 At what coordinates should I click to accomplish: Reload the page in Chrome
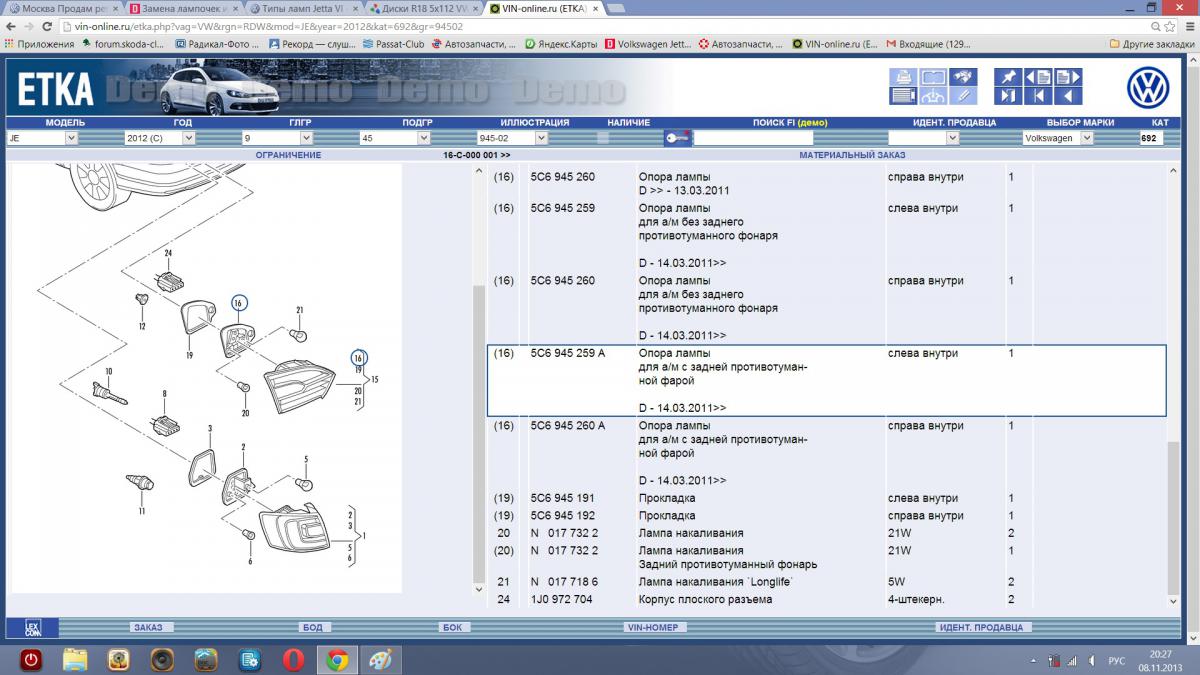[x=49, y=26]
